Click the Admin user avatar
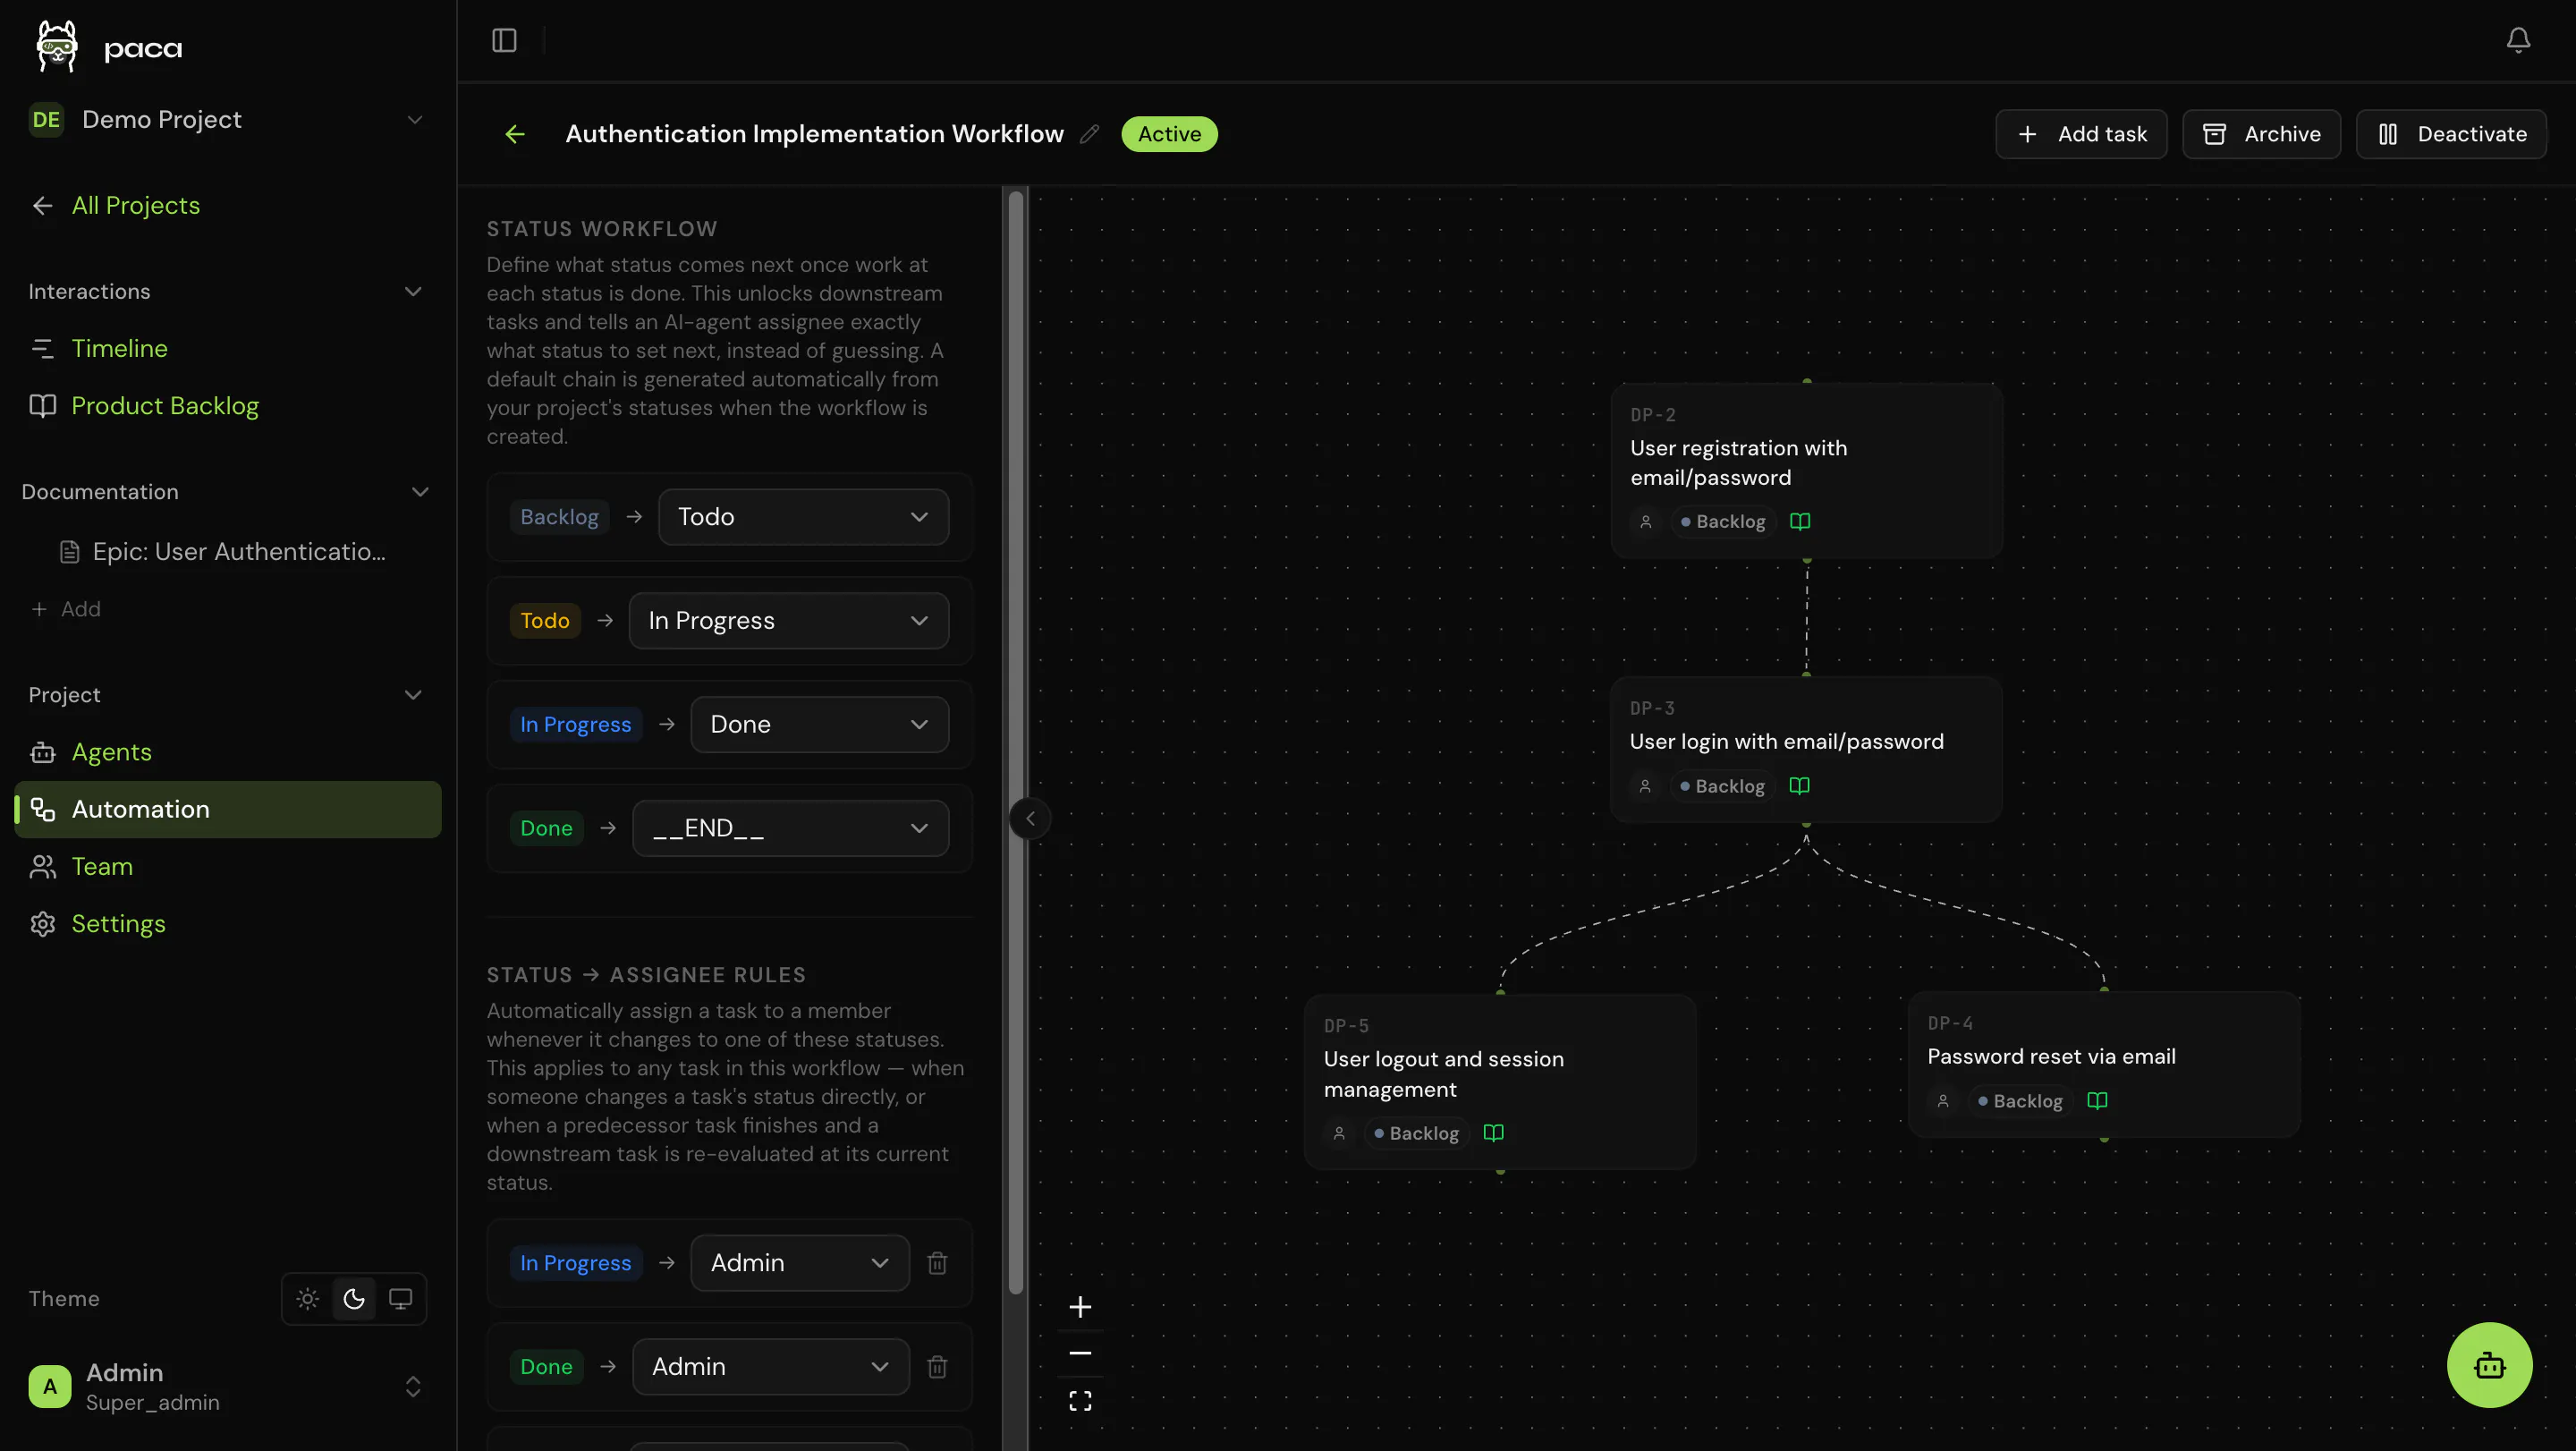This screenshot has height=1451, width=2576. click(50, 1387)
